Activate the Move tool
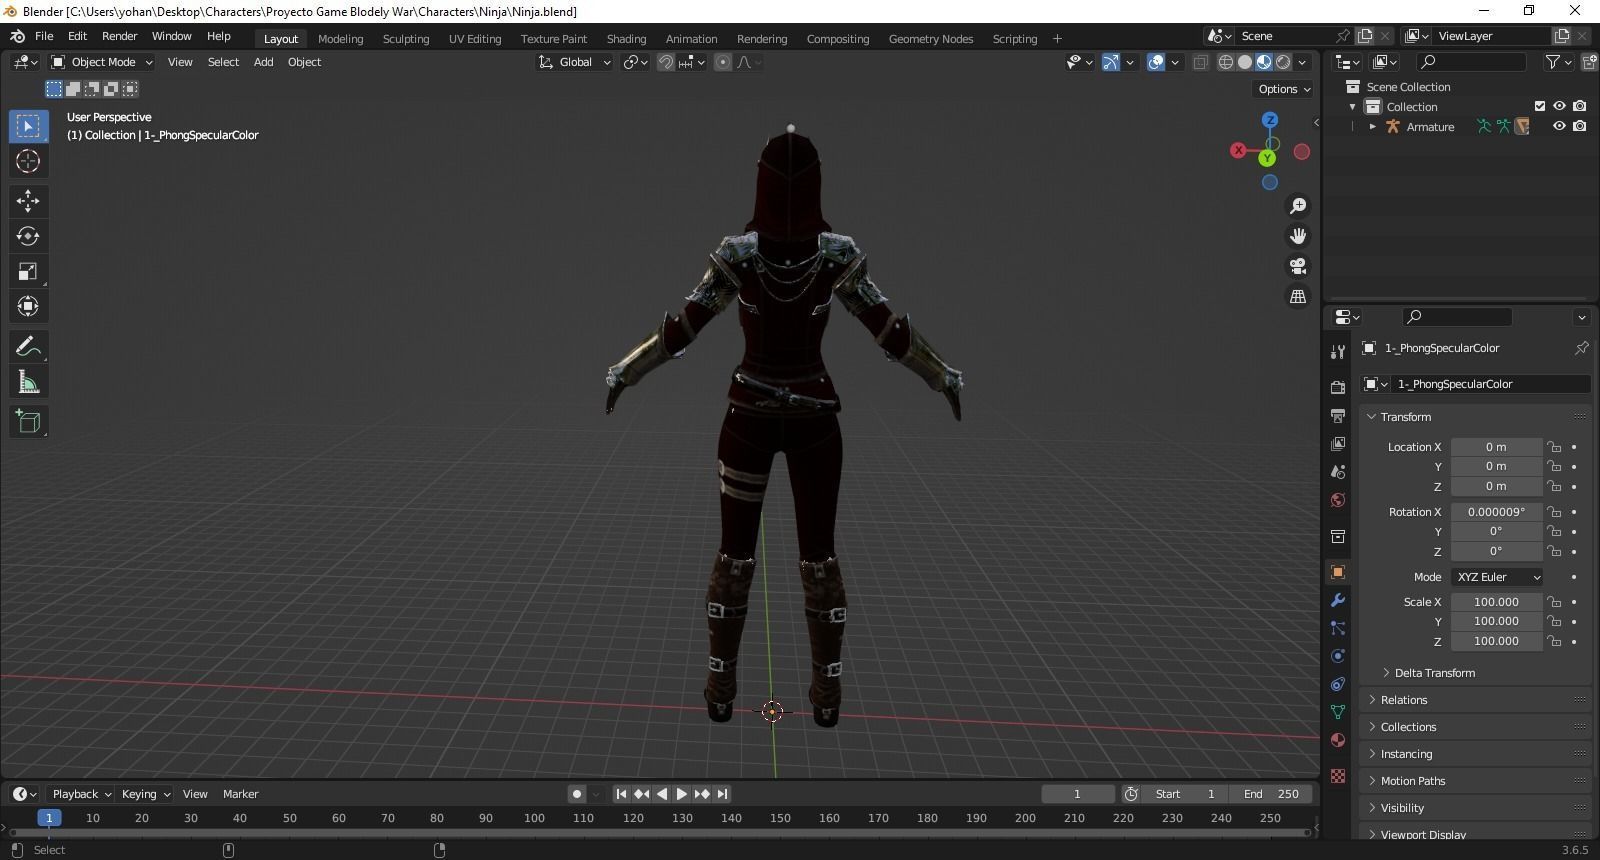This screenshot has height=860, width=1600. point(28,201)
